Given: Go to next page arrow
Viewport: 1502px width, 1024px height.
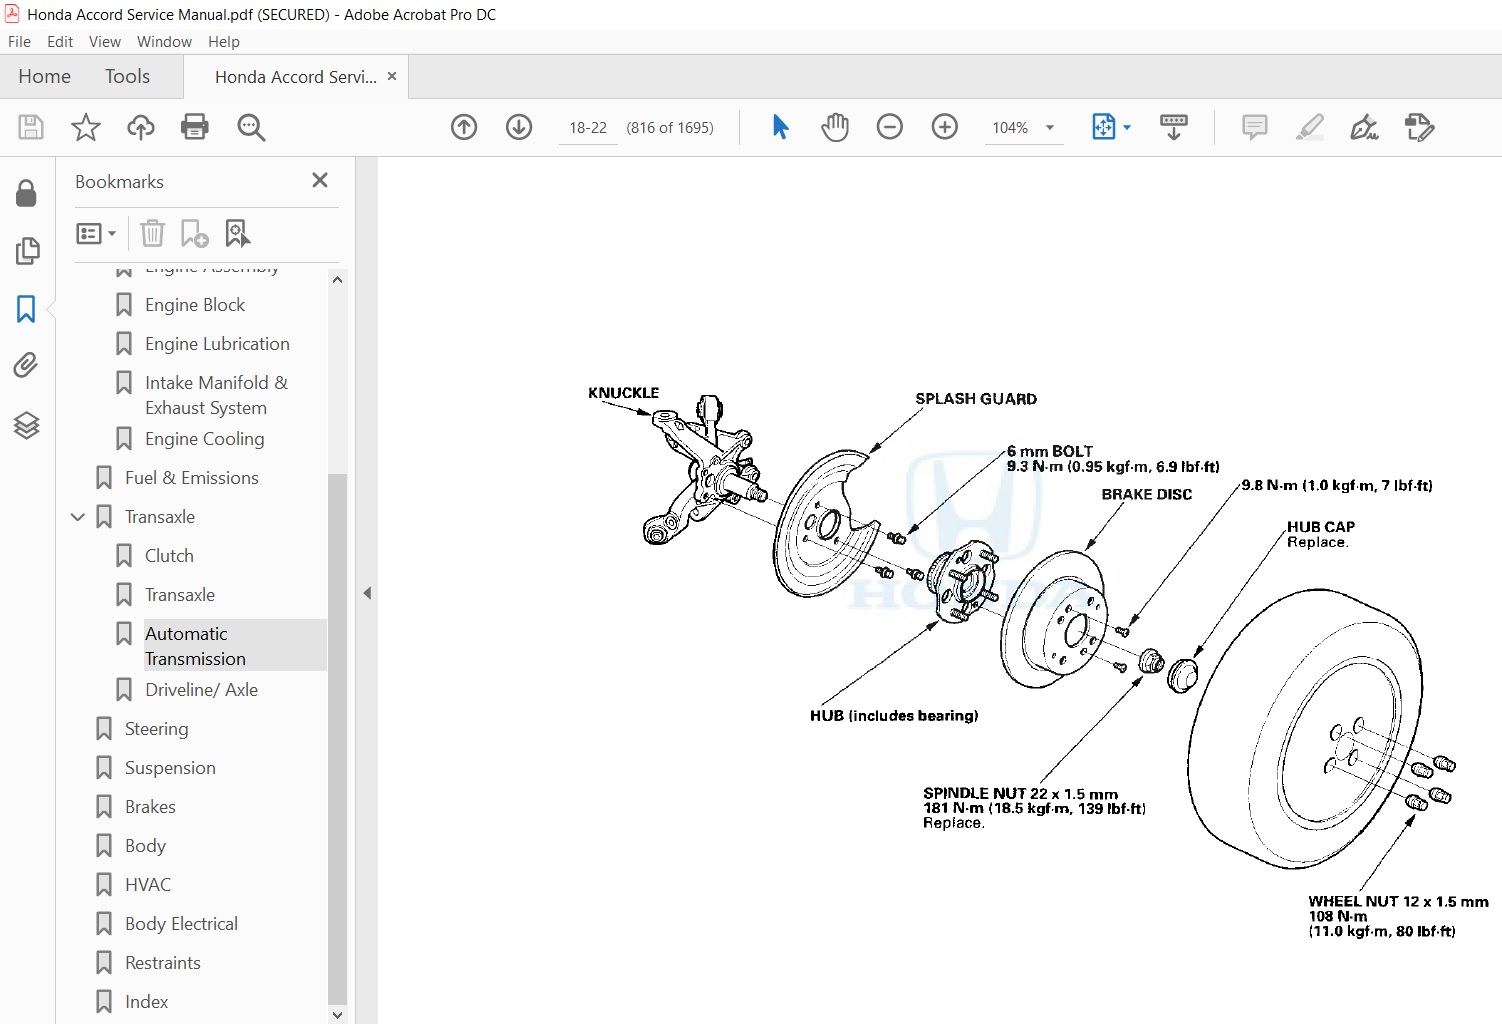Looking at the screenshot, I should tap(519, 127).
